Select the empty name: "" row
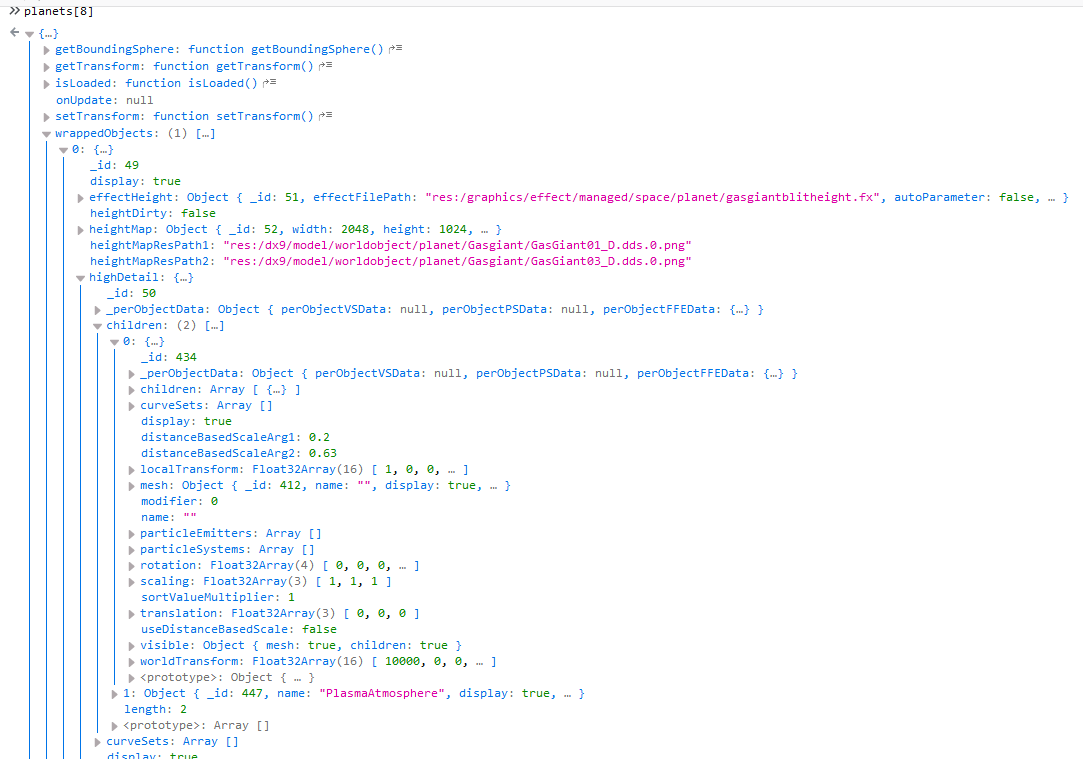 169,517
